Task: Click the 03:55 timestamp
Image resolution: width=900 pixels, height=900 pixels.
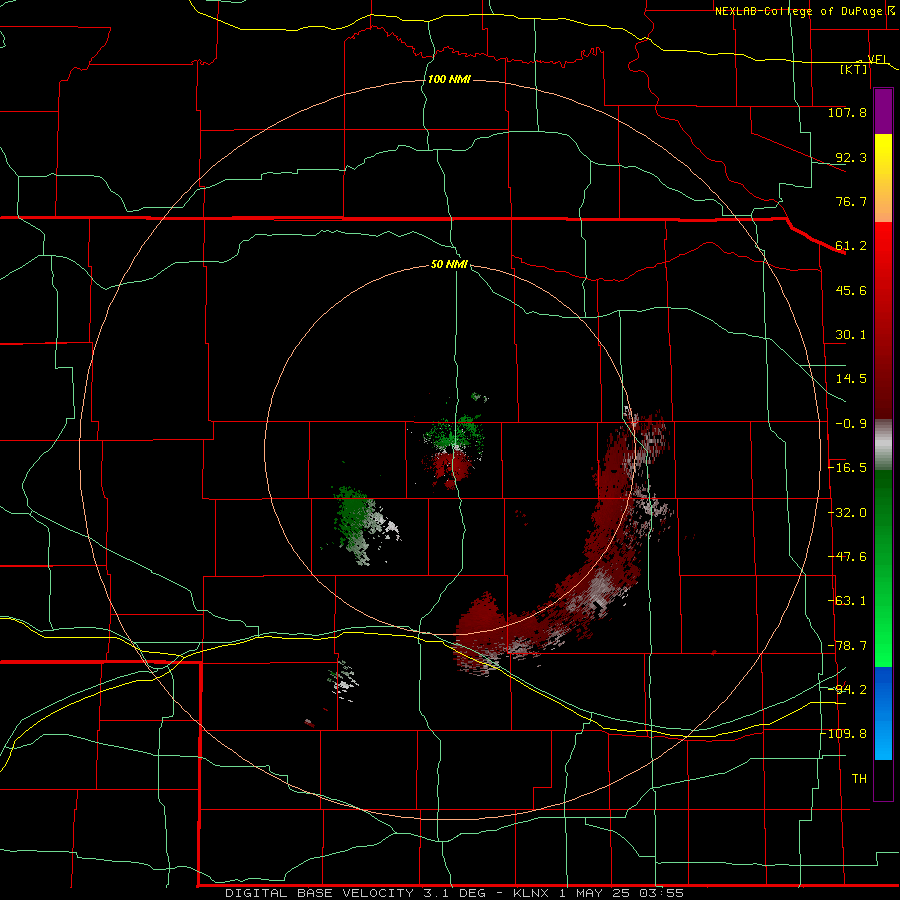Action: (663, 893)
